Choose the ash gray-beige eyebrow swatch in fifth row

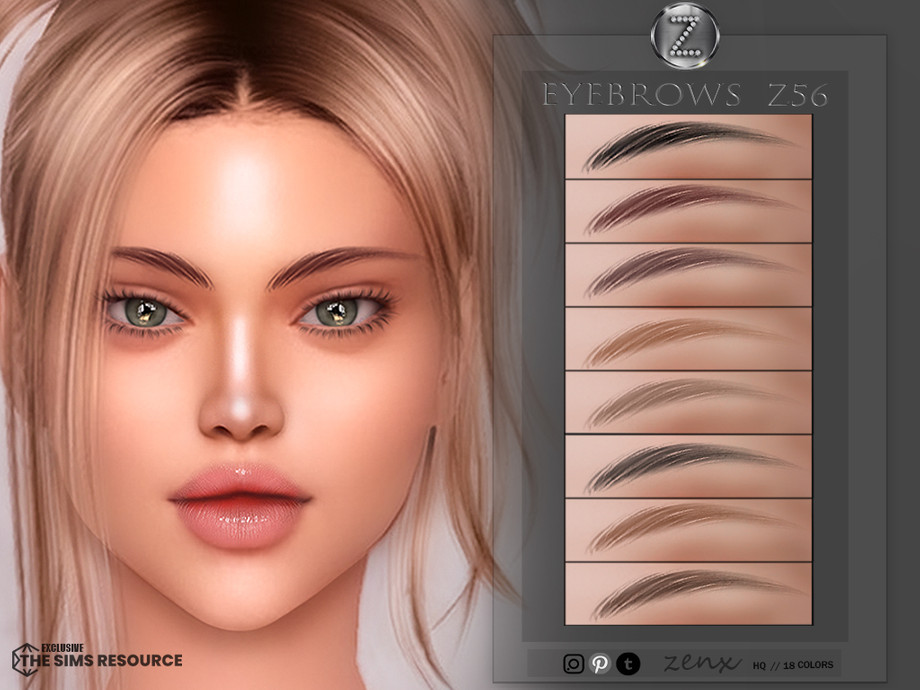[x=688, y=402]
